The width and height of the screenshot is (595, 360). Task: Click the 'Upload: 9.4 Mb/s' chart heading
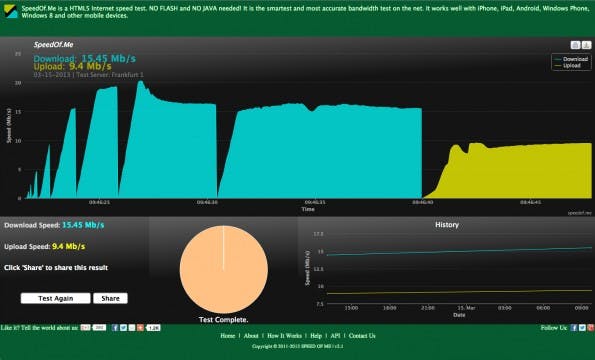[72, 67]
